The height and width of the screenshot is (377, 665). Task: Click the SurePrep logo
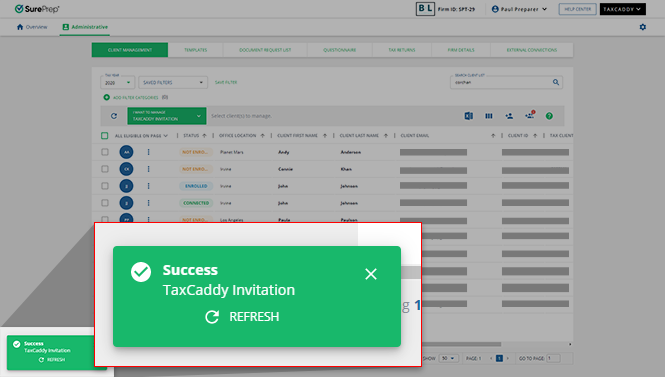[x=37, y=9]
